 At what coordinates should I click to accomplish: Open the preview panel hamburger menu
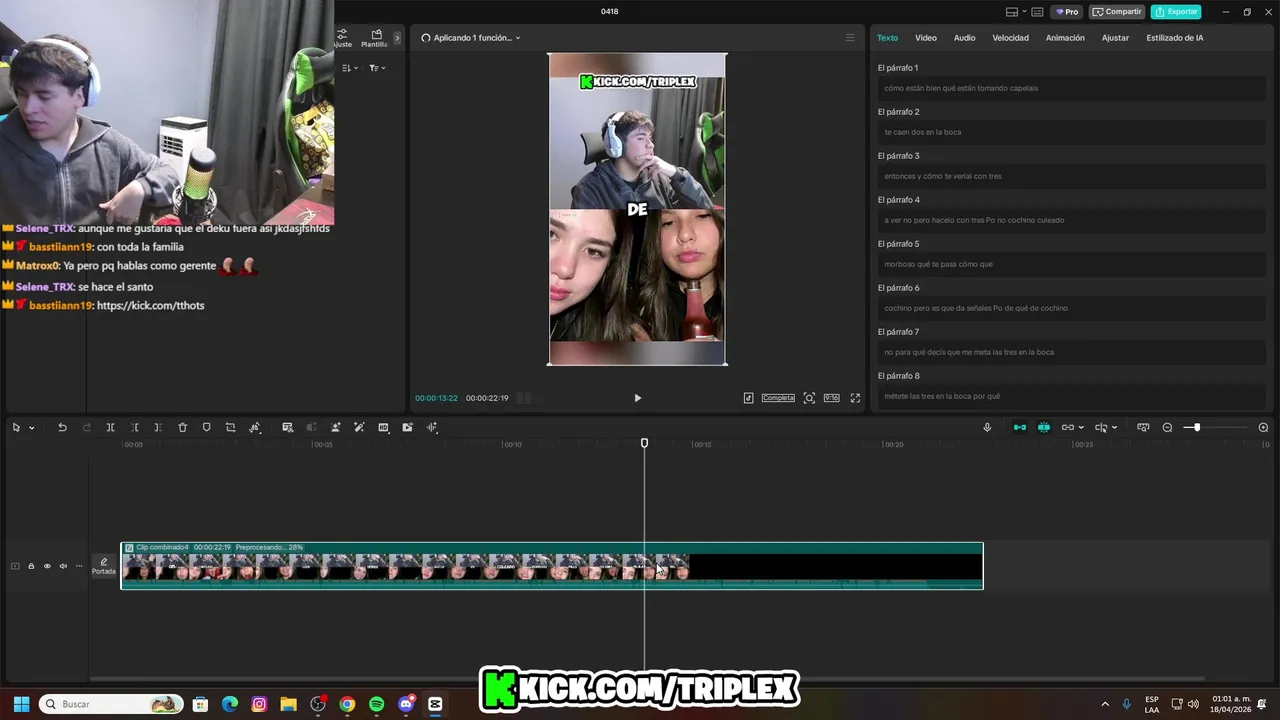pos(850,38)
